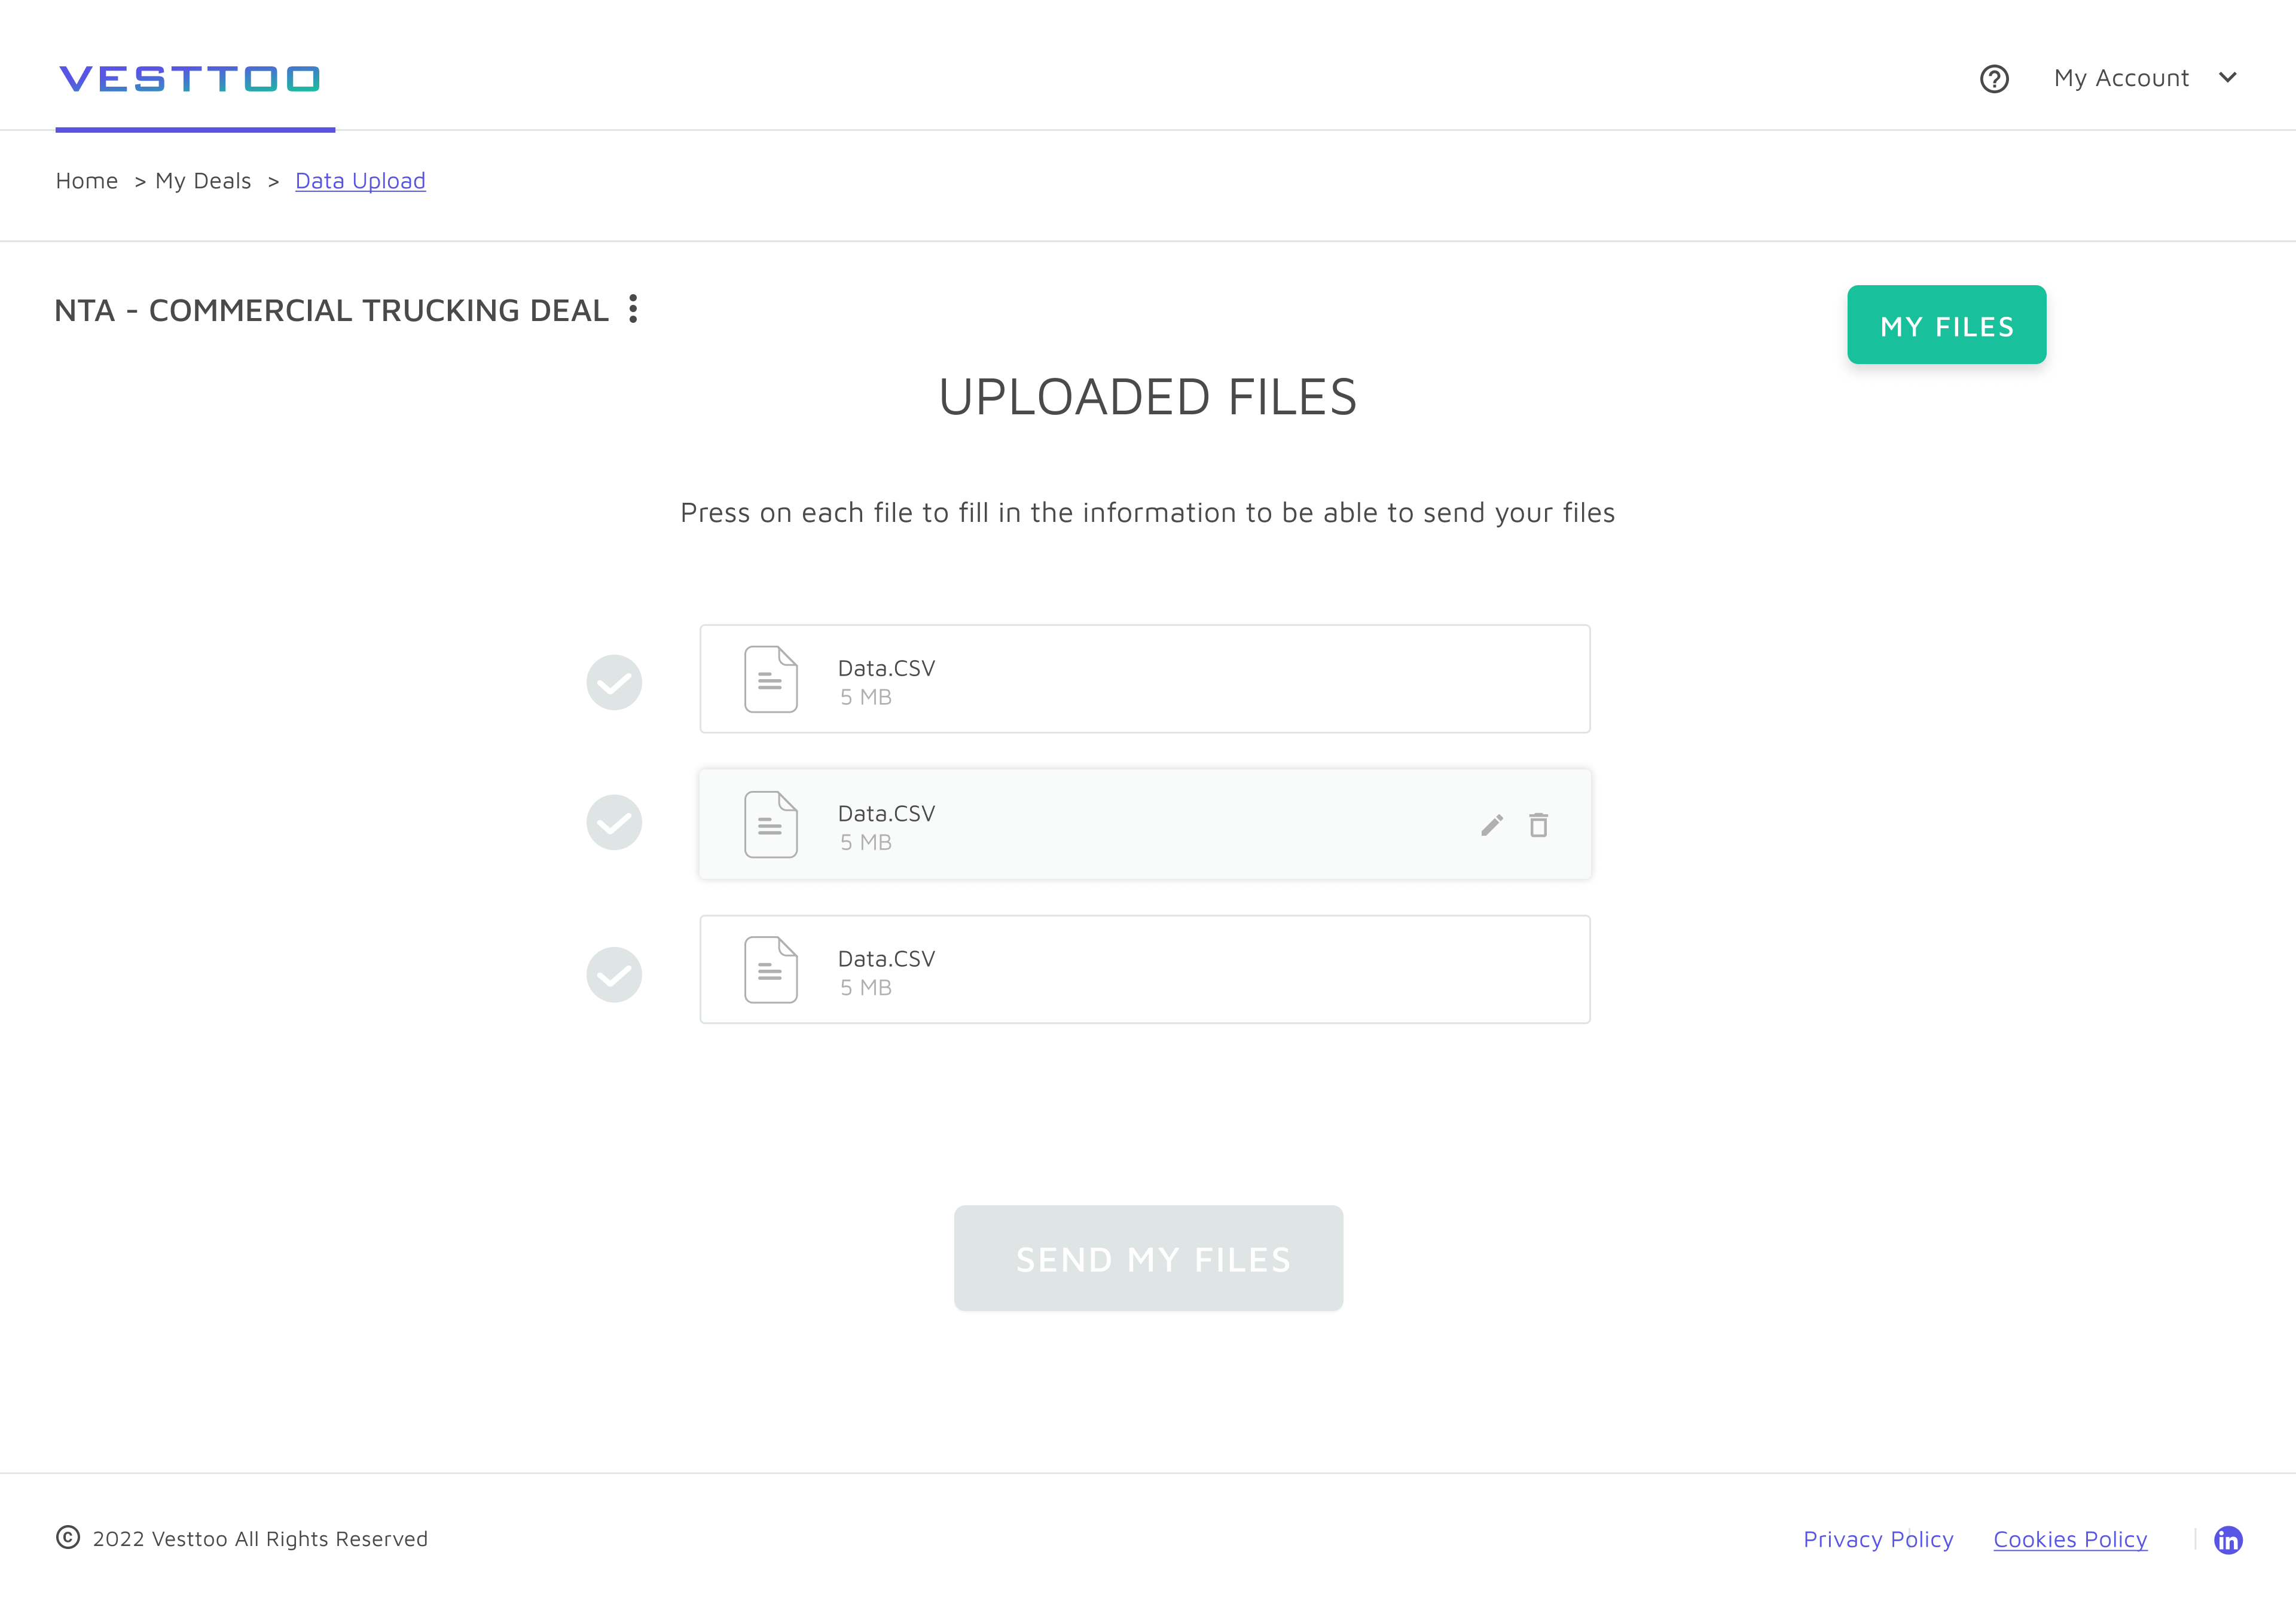Click the Vesttoo logo
Screen dimensions: 2296x1607
click(190, 78)
